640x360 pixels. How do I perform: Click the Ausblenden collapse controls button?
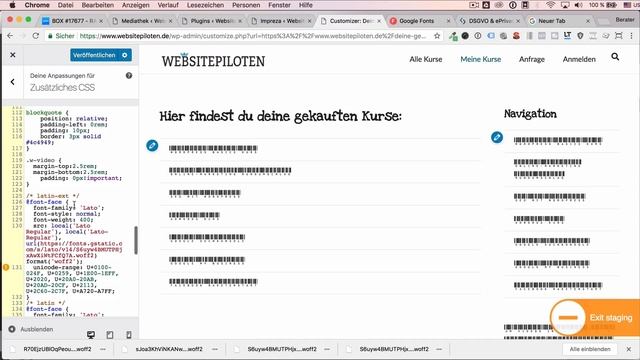point(31,329)
